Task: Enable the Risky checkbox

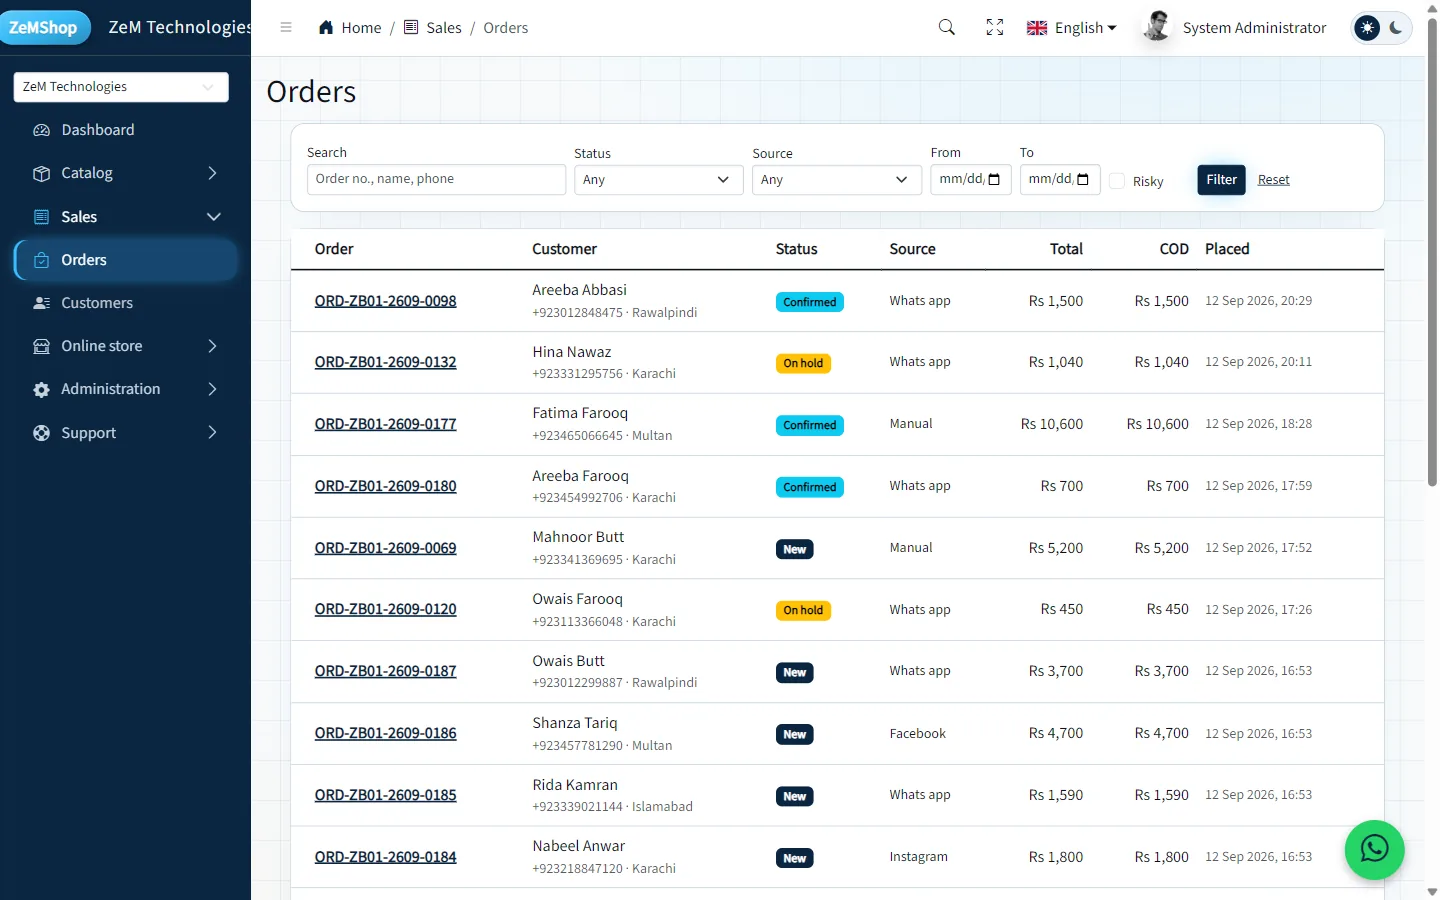Action: [1117, 181]
